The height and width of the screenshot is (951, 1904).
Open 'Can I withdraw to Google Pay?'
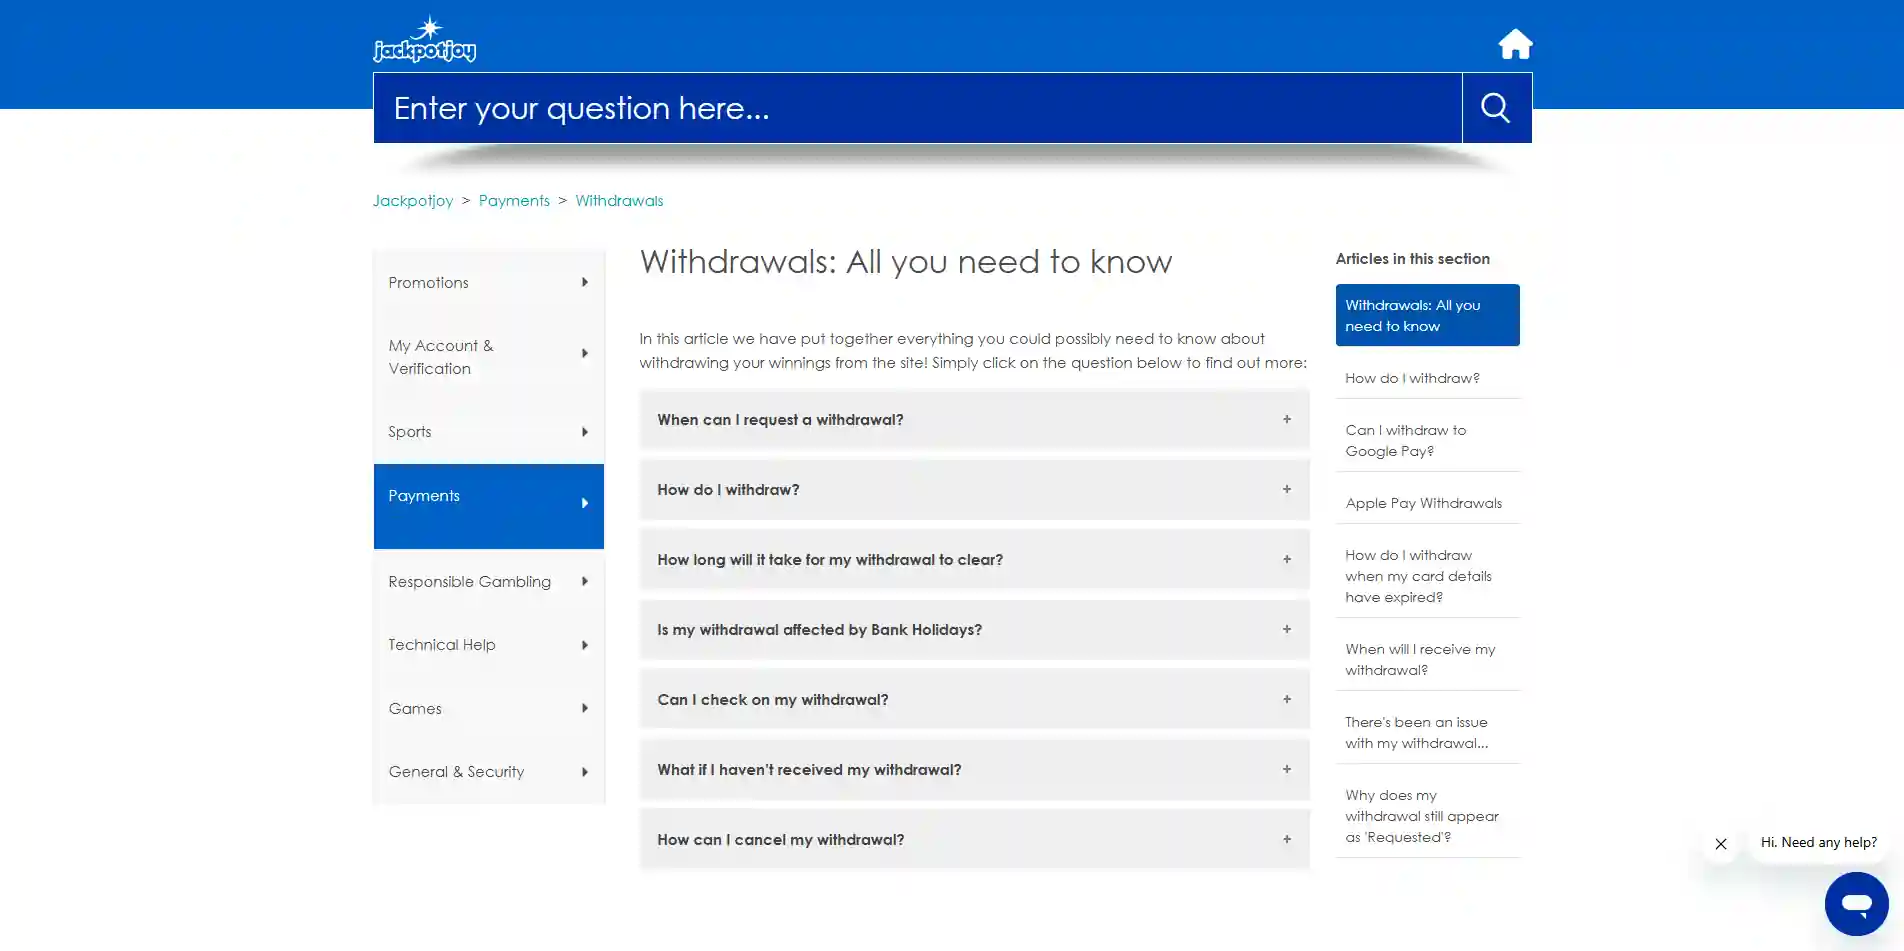click(x=1427, y=441)
